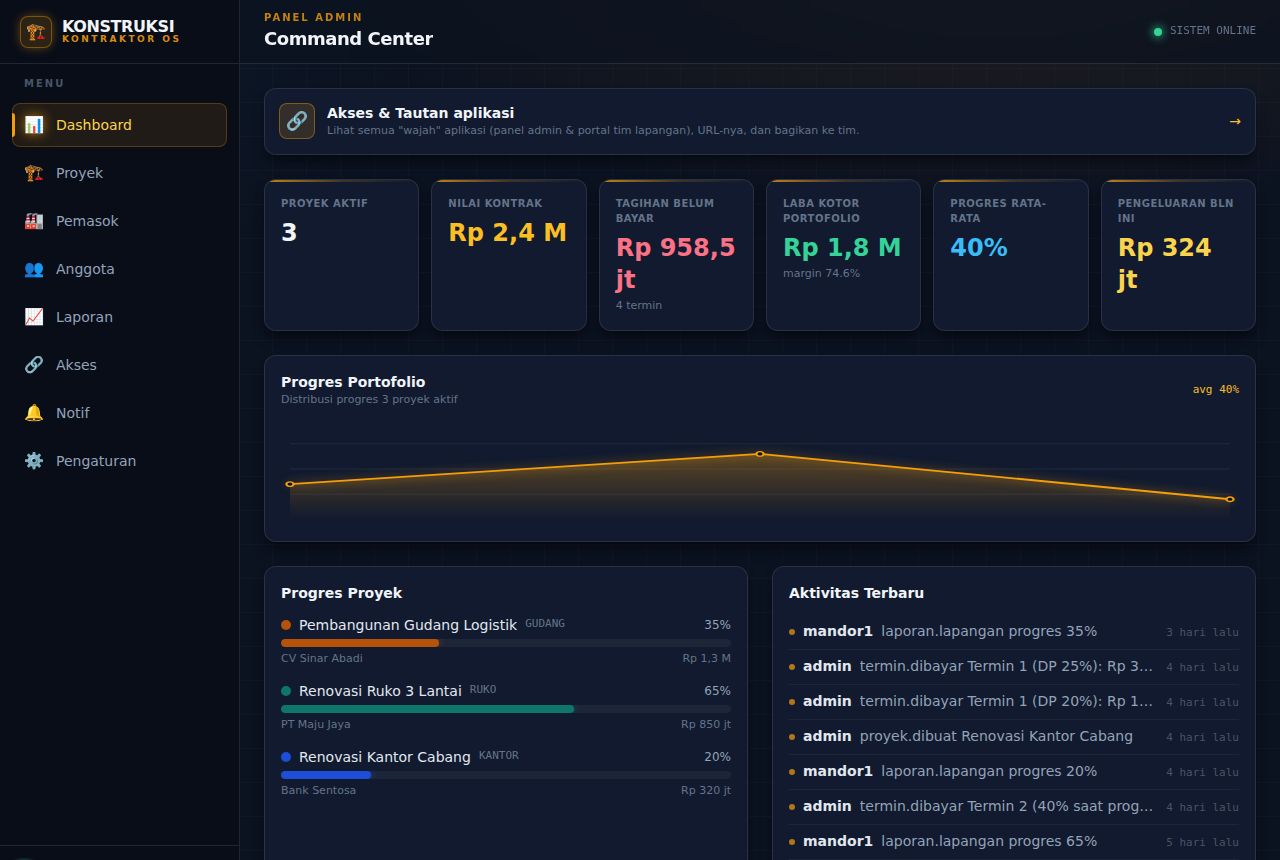The width and height of the screenshot is (1280, 860).
Task: Click the Progres Rata-Rata 40% card
Action: [1010, 255]
